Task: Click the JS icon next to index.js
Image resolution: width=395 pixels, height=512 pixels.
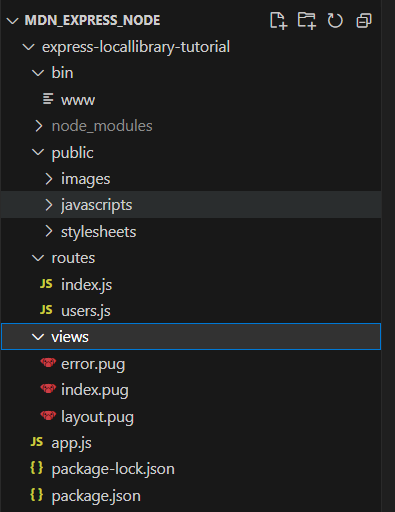Action: (46, 284)
